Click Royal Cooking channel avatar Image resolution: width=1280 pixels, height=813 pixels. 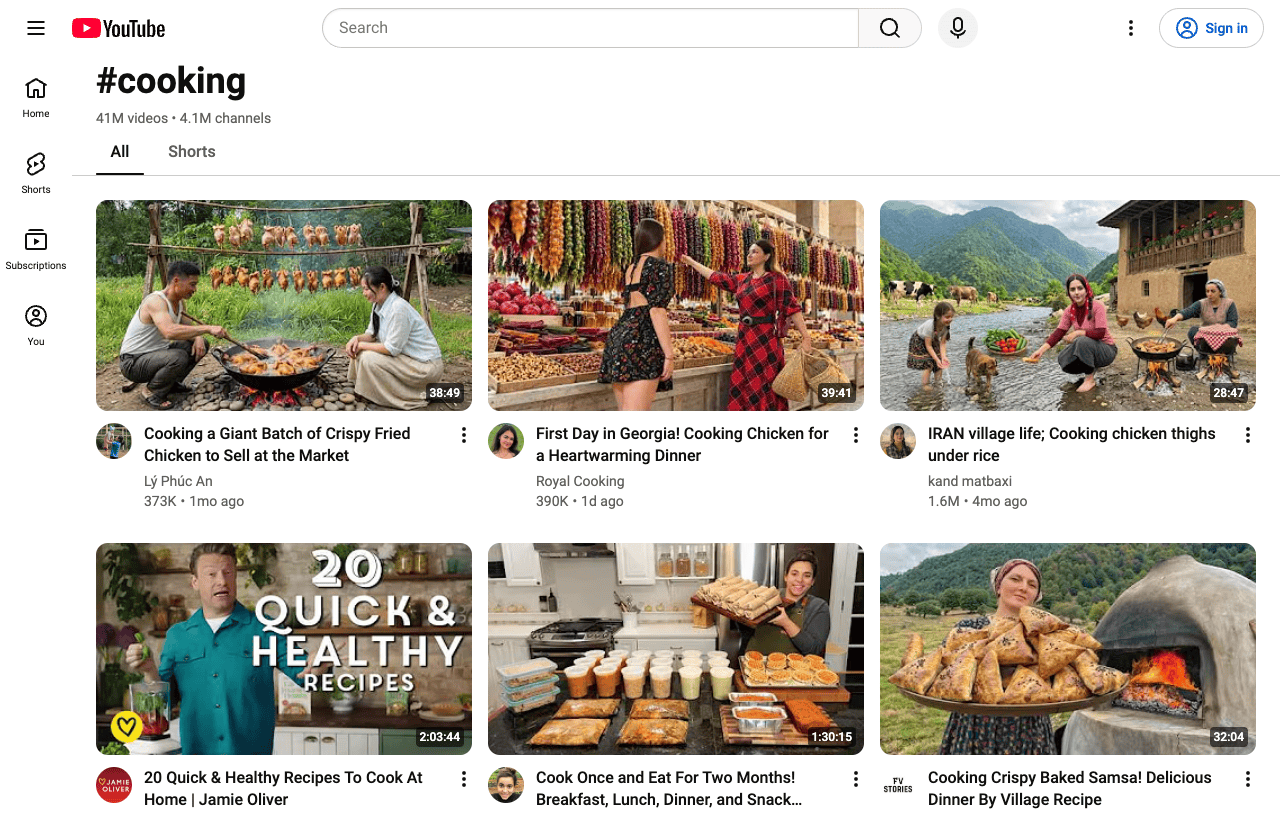pos(506,441)
